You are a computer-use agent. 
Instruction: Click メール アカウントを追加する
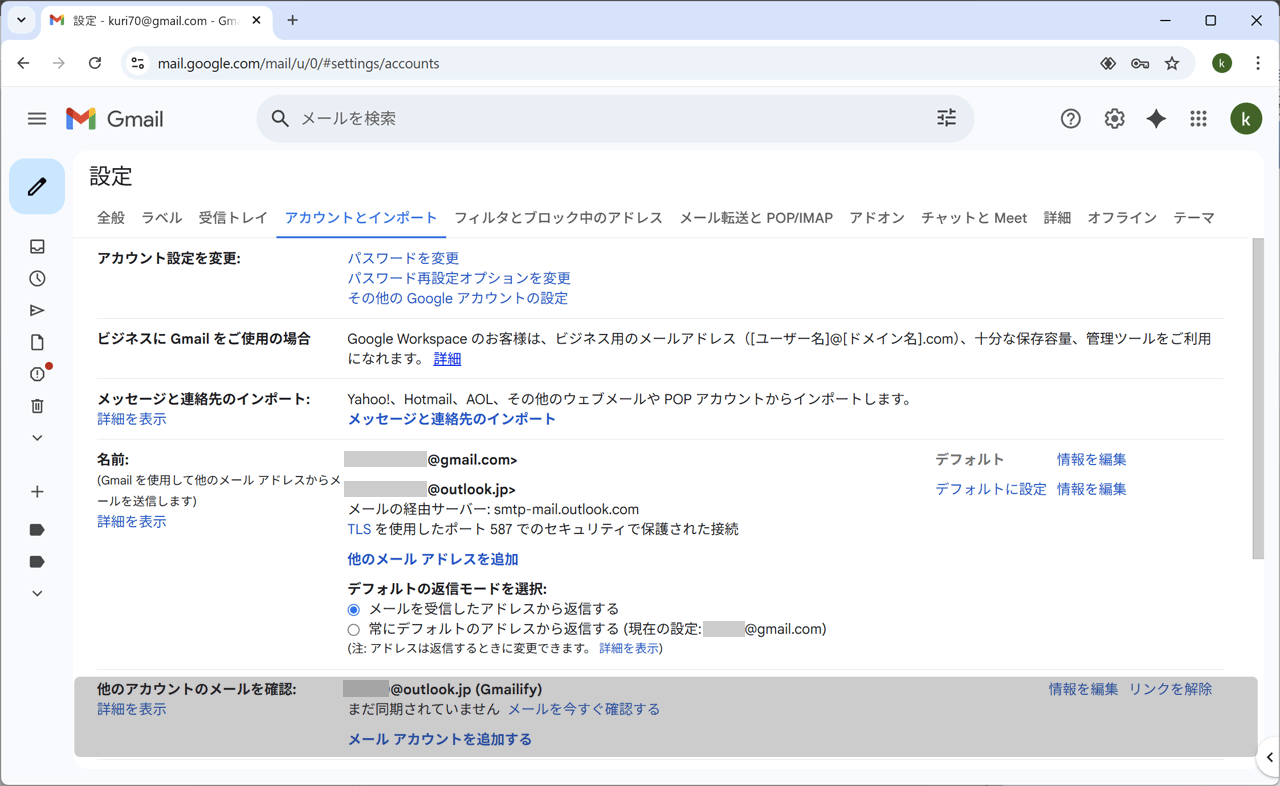[439, 739]
